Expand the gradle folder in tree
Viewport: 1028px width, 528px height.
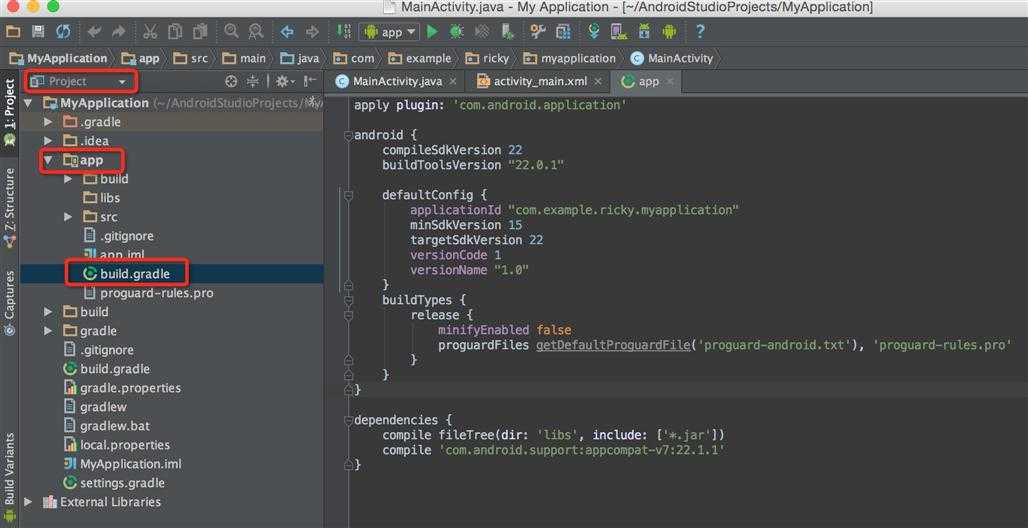click(48, 331)
